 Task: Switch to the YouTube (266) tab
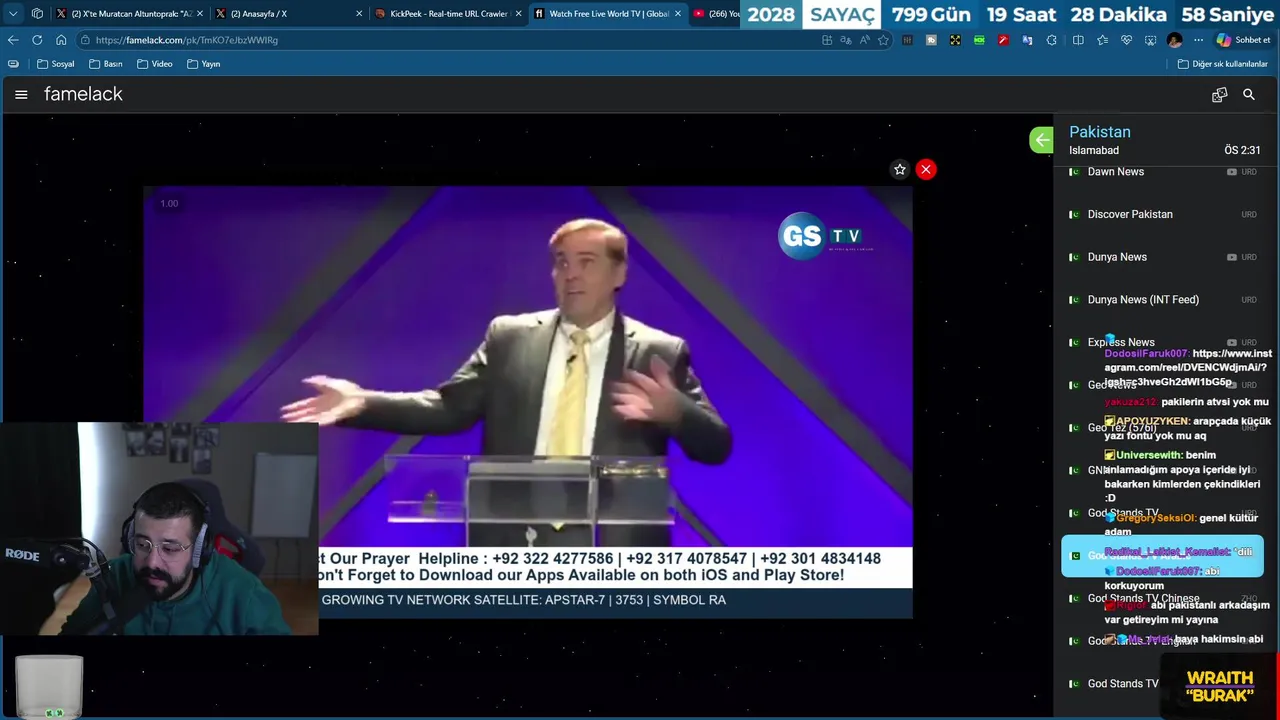point(716,14)
